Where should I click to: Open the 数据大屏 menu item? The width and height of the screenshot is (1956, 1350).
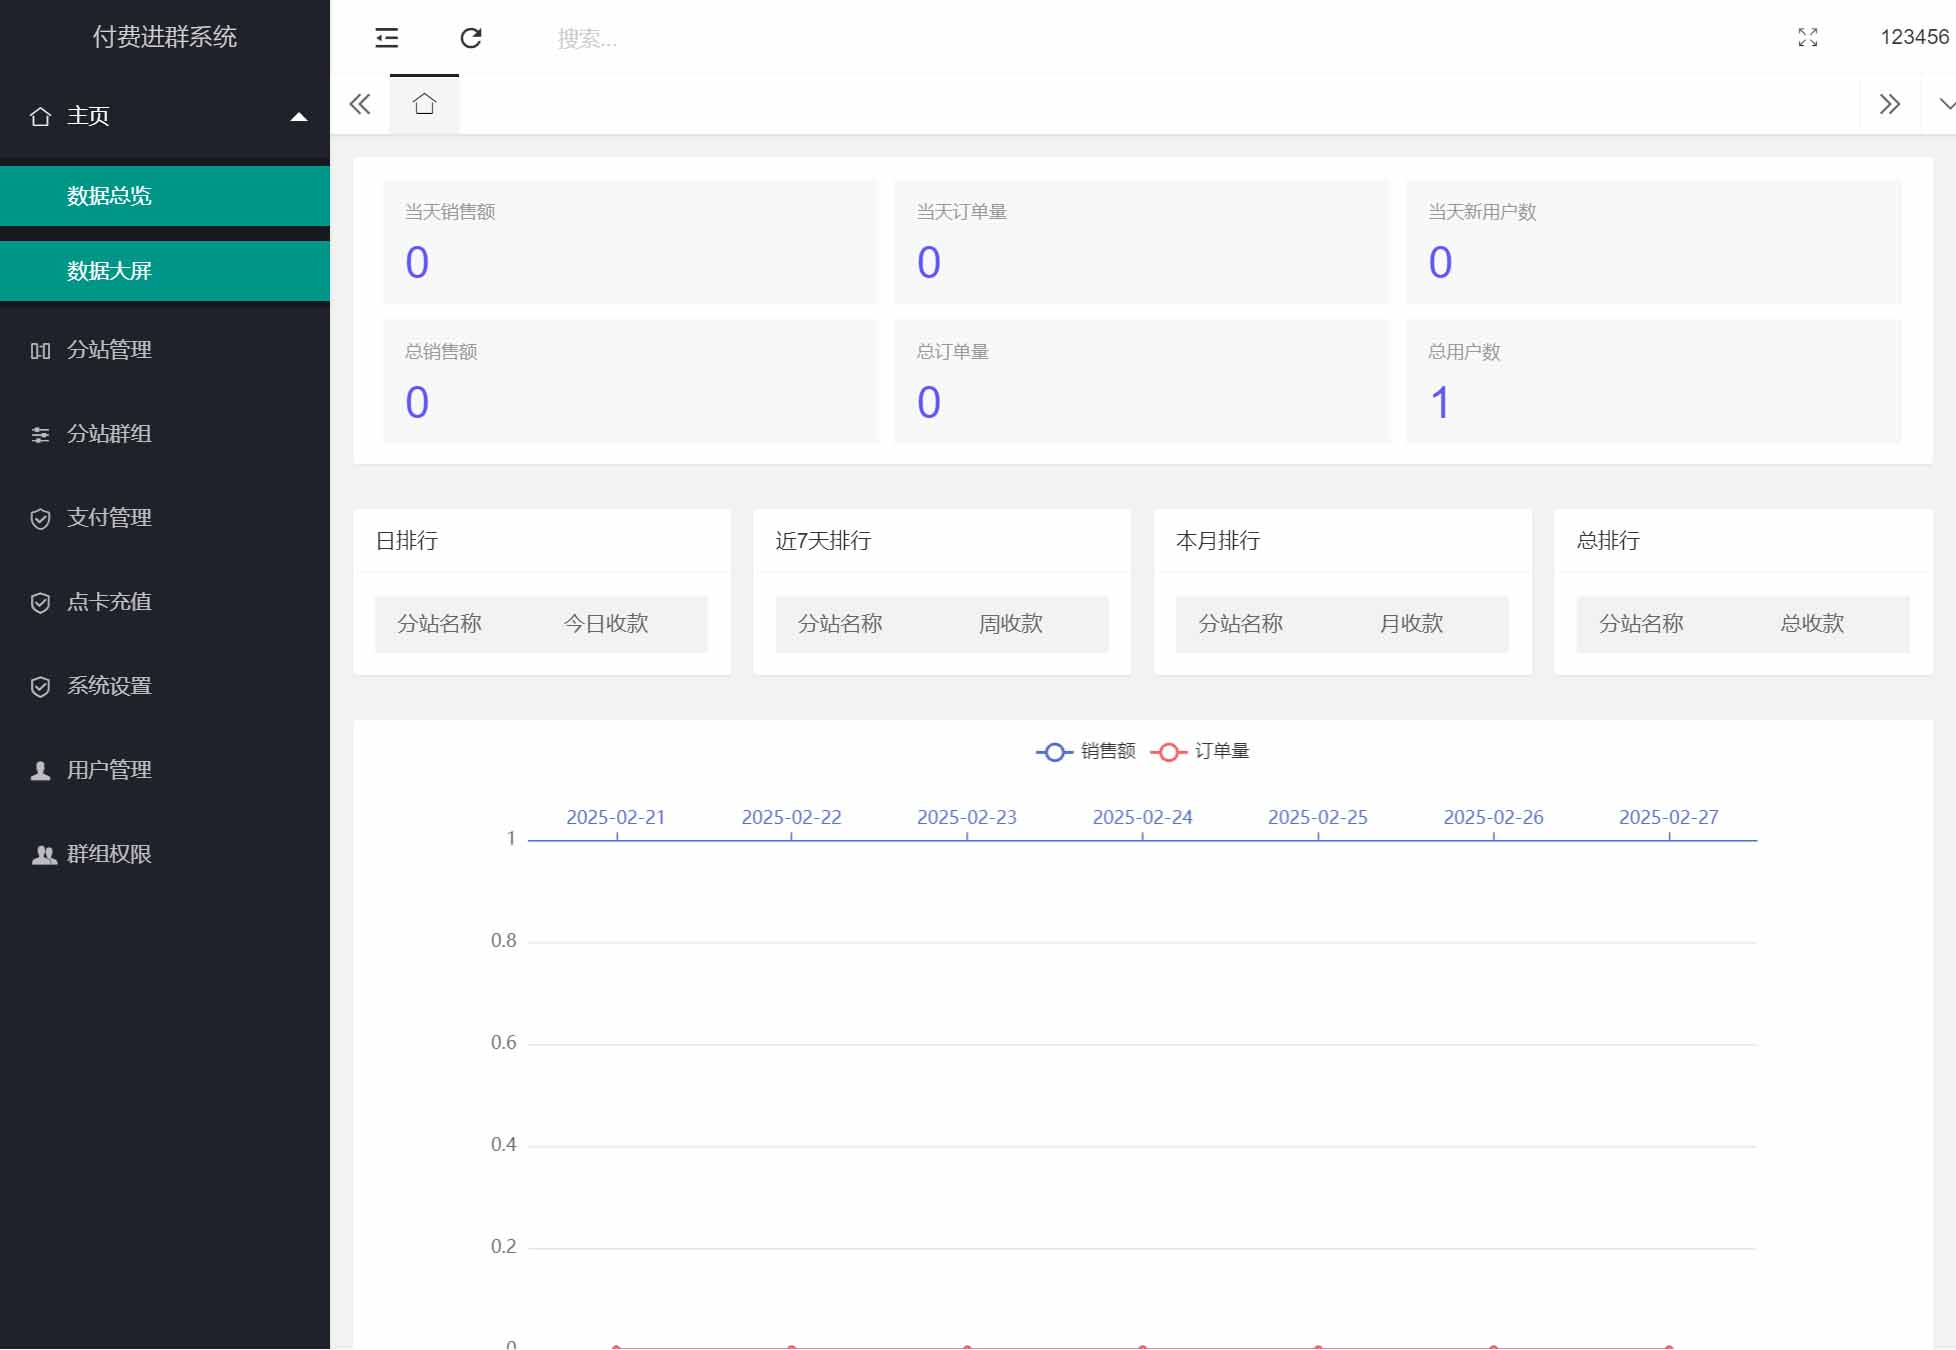pos(109,270)
